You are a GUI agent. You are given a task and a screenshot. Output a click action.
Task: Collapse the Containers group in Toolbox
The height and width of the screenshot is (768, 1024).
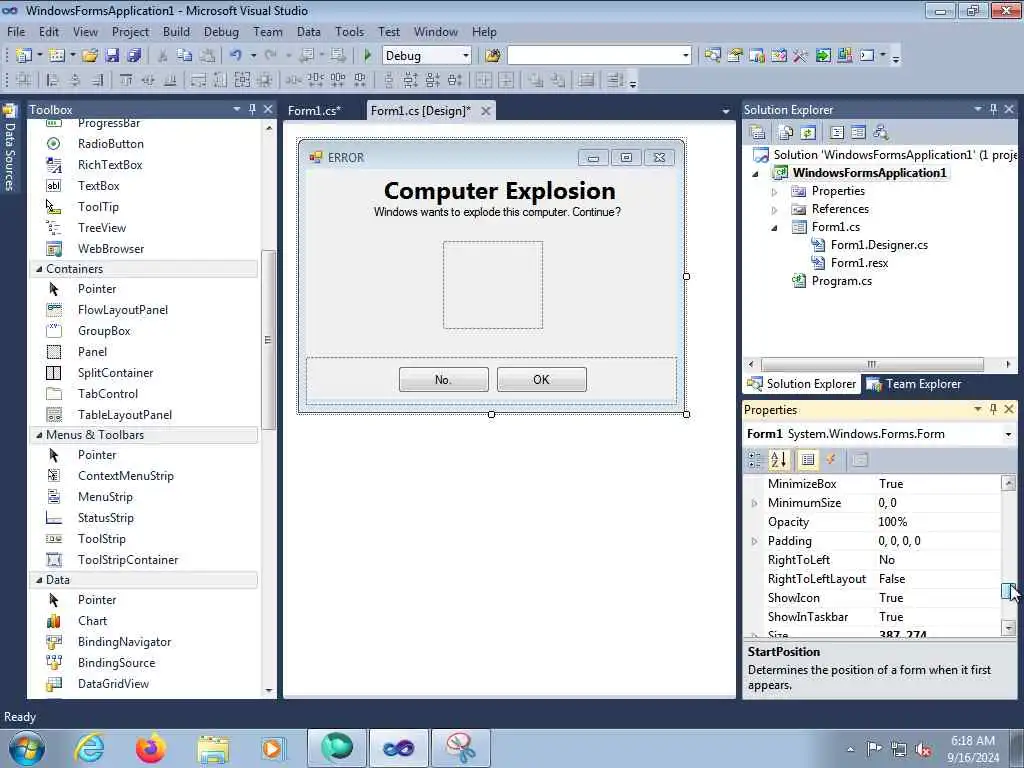click(39, 269)
